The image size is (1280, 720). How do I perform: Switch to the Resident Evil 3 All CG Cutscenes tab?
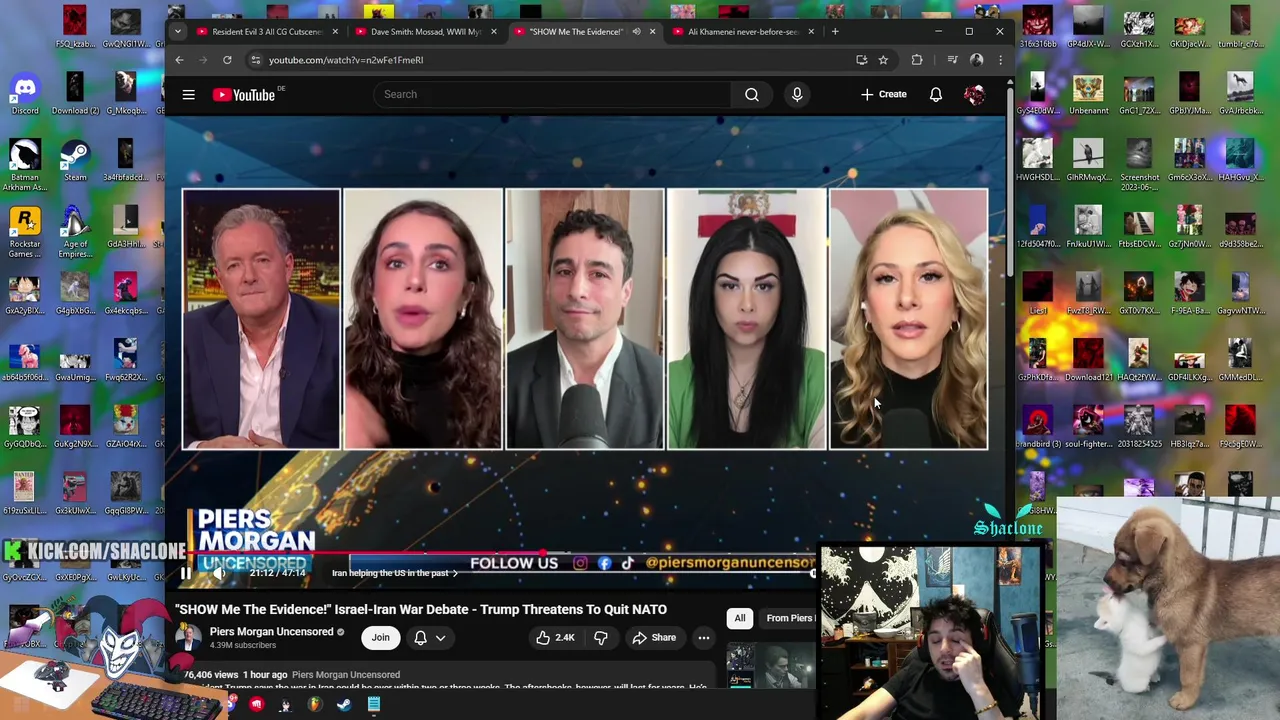coord(267,32)
